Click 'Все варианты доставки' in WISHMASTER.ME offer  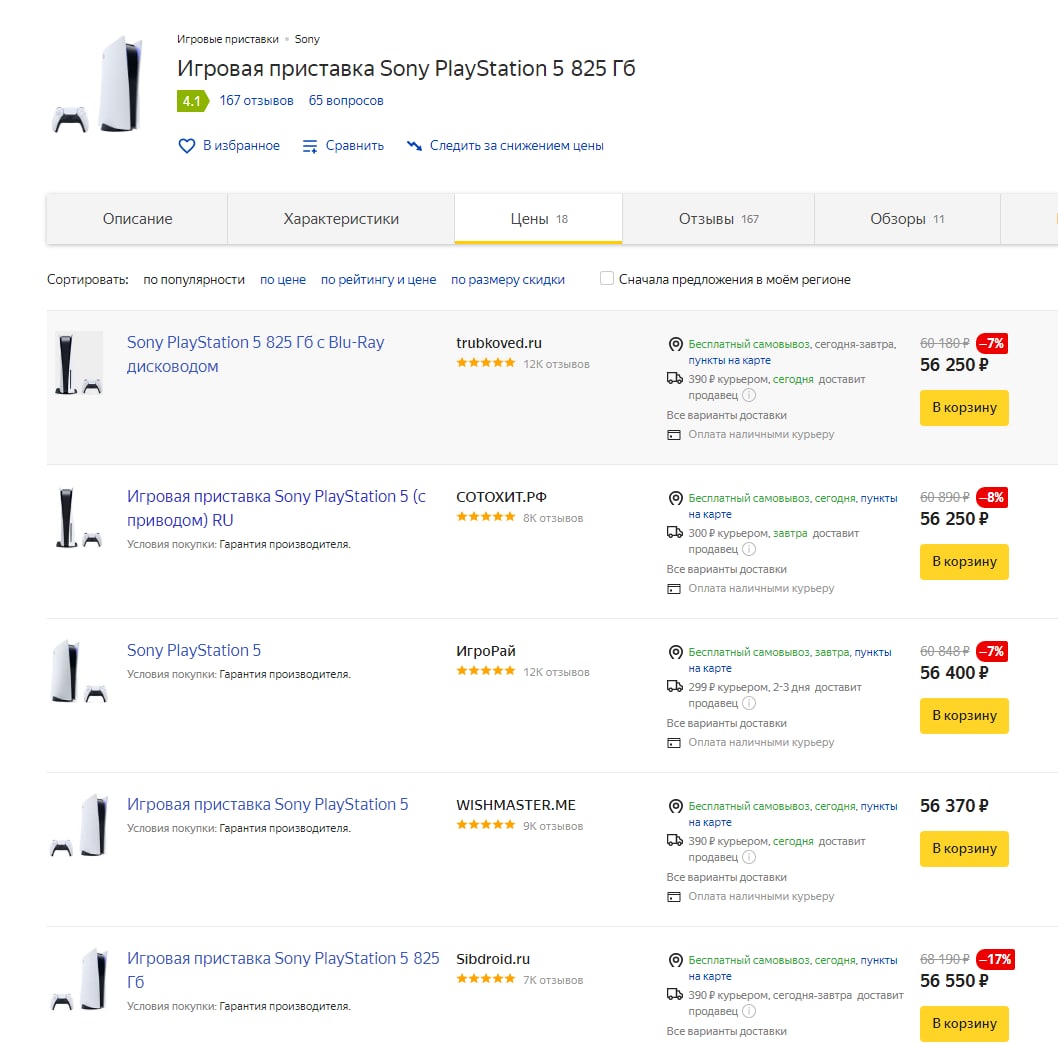pyautogui.click(x=726, y=877)
